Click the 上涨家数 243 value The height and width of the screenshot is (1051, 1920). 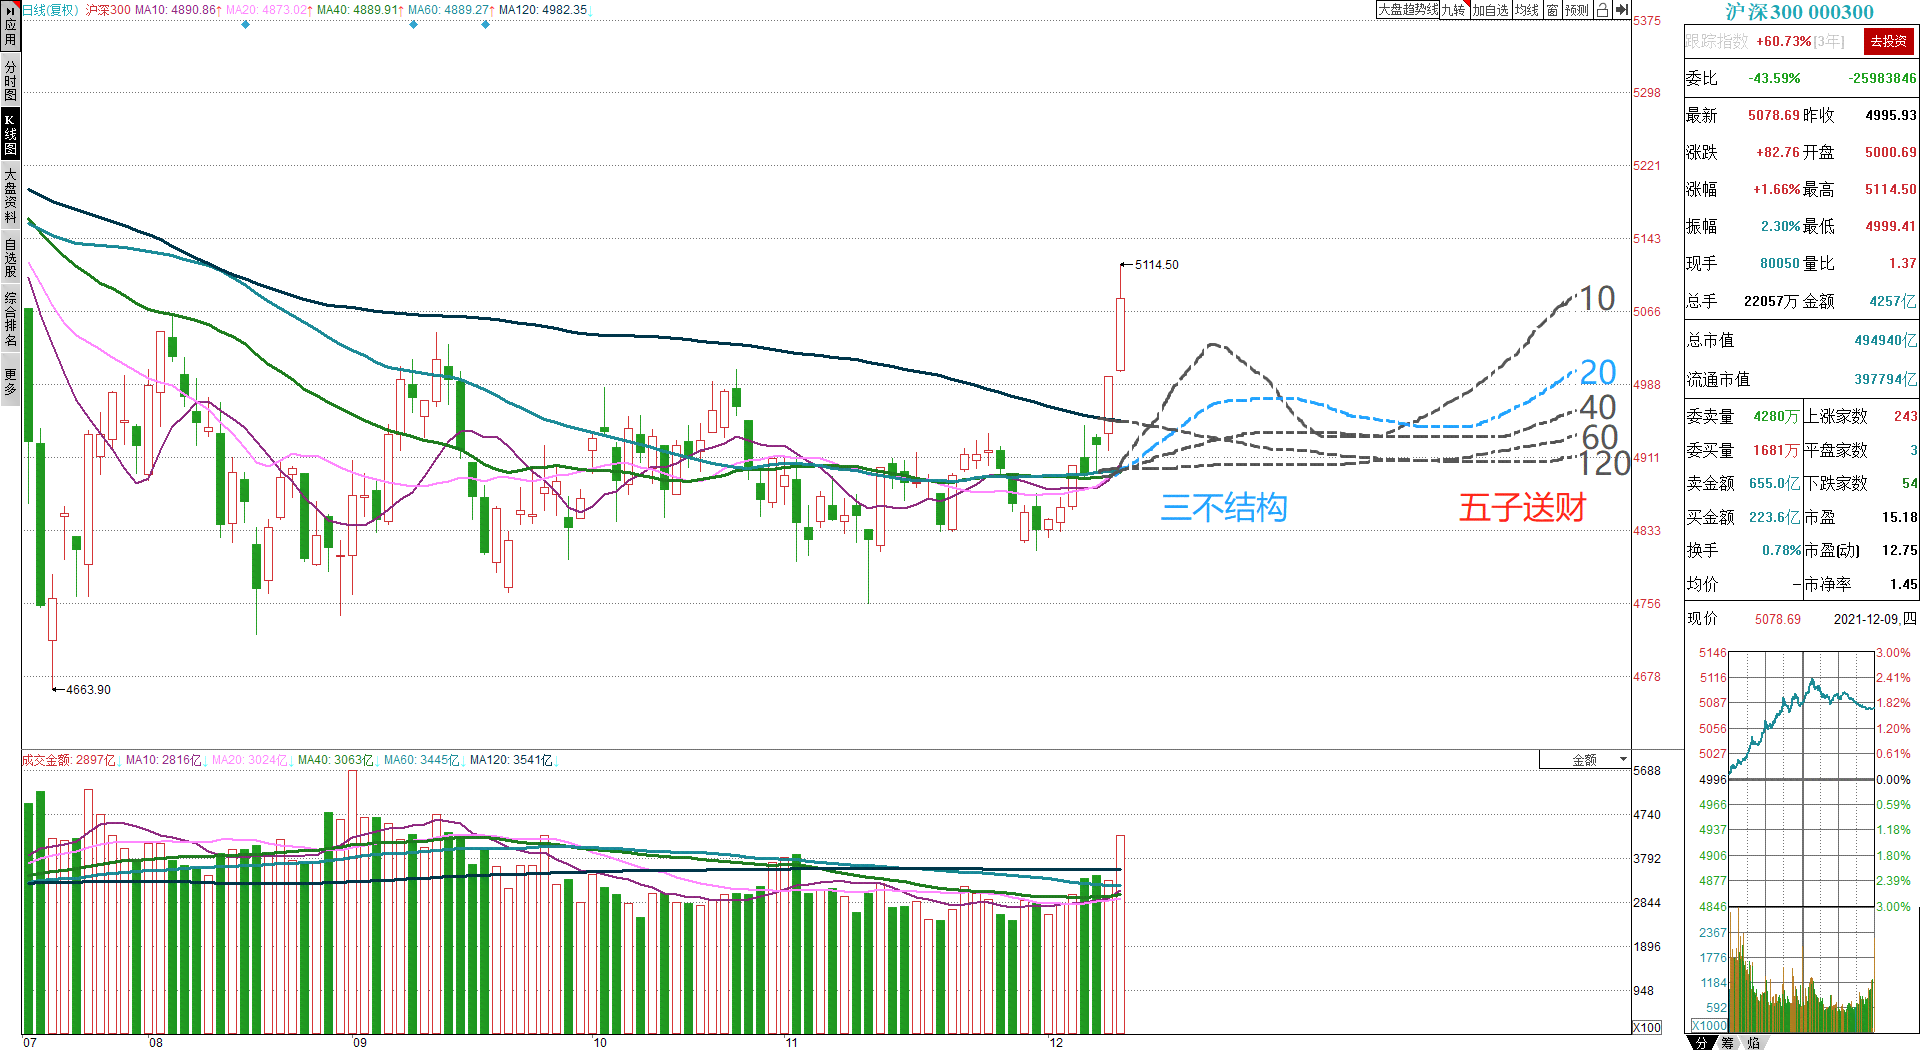point(1905,416)
